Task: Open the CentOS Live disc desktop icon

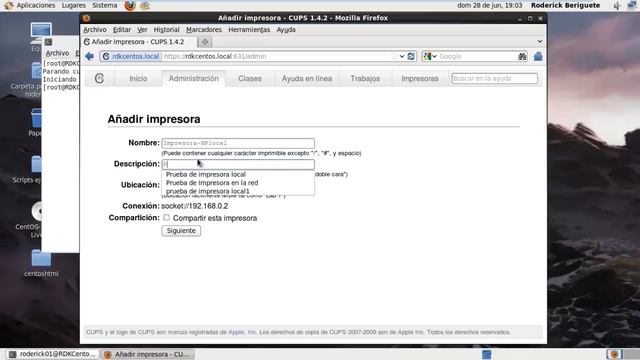Action: pos(37,220)
